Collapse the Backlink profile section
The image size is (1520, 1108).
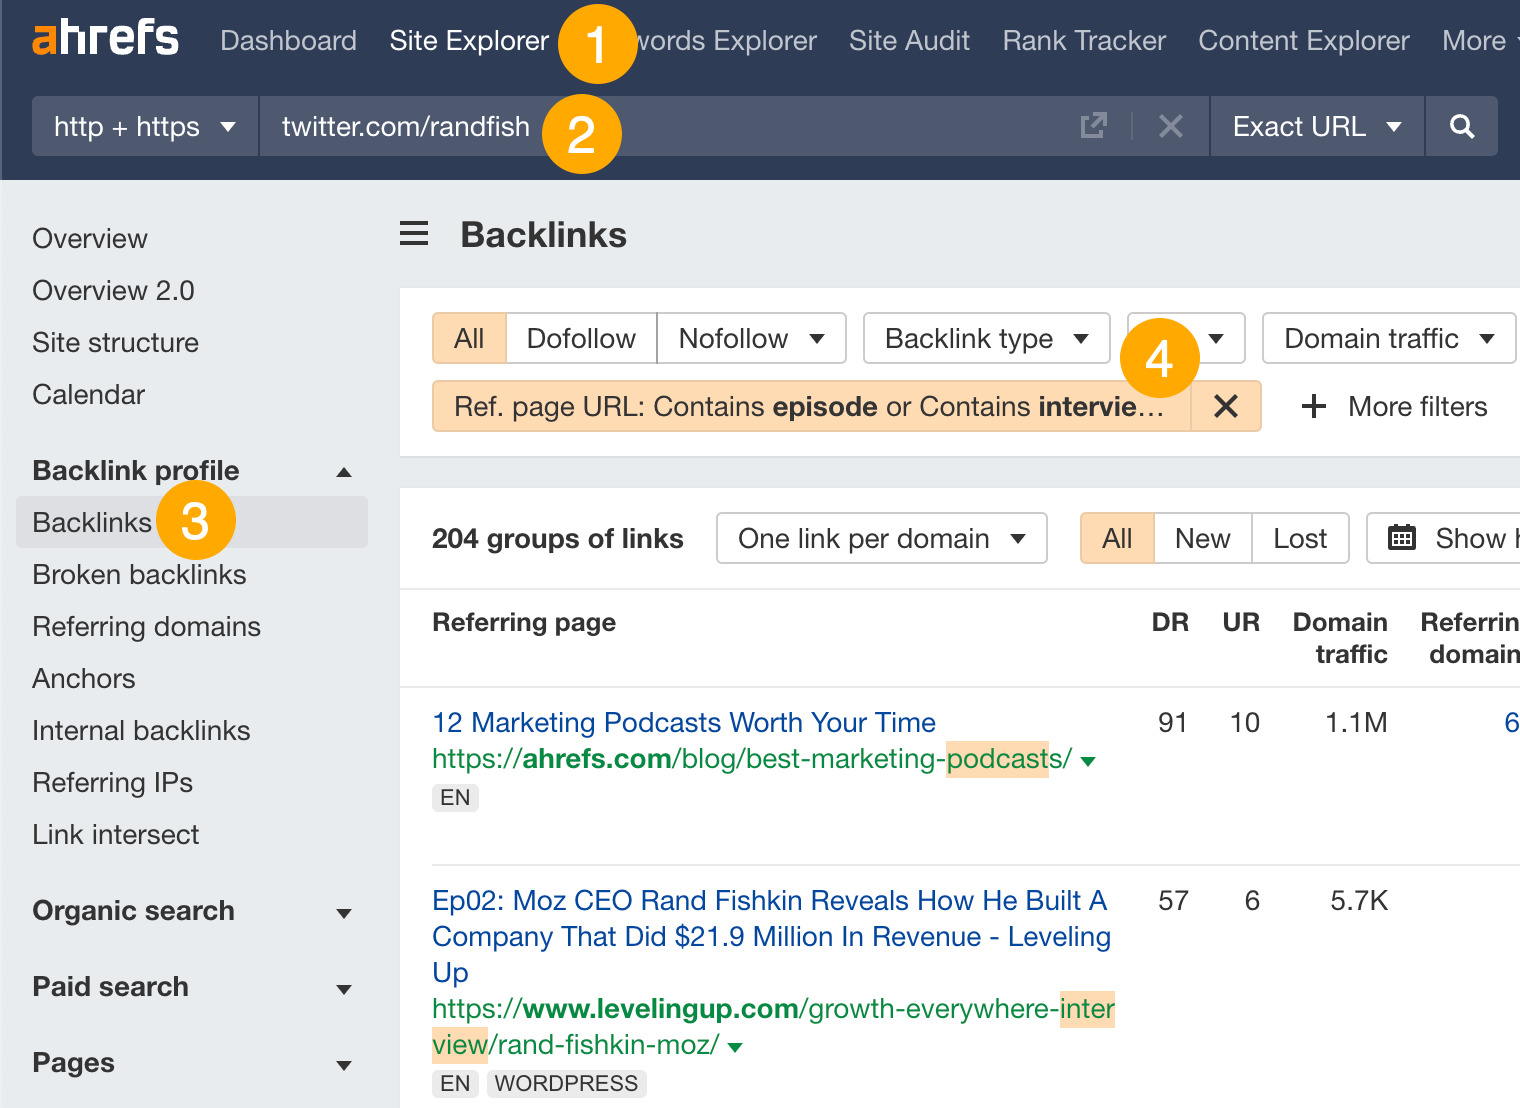344,471
